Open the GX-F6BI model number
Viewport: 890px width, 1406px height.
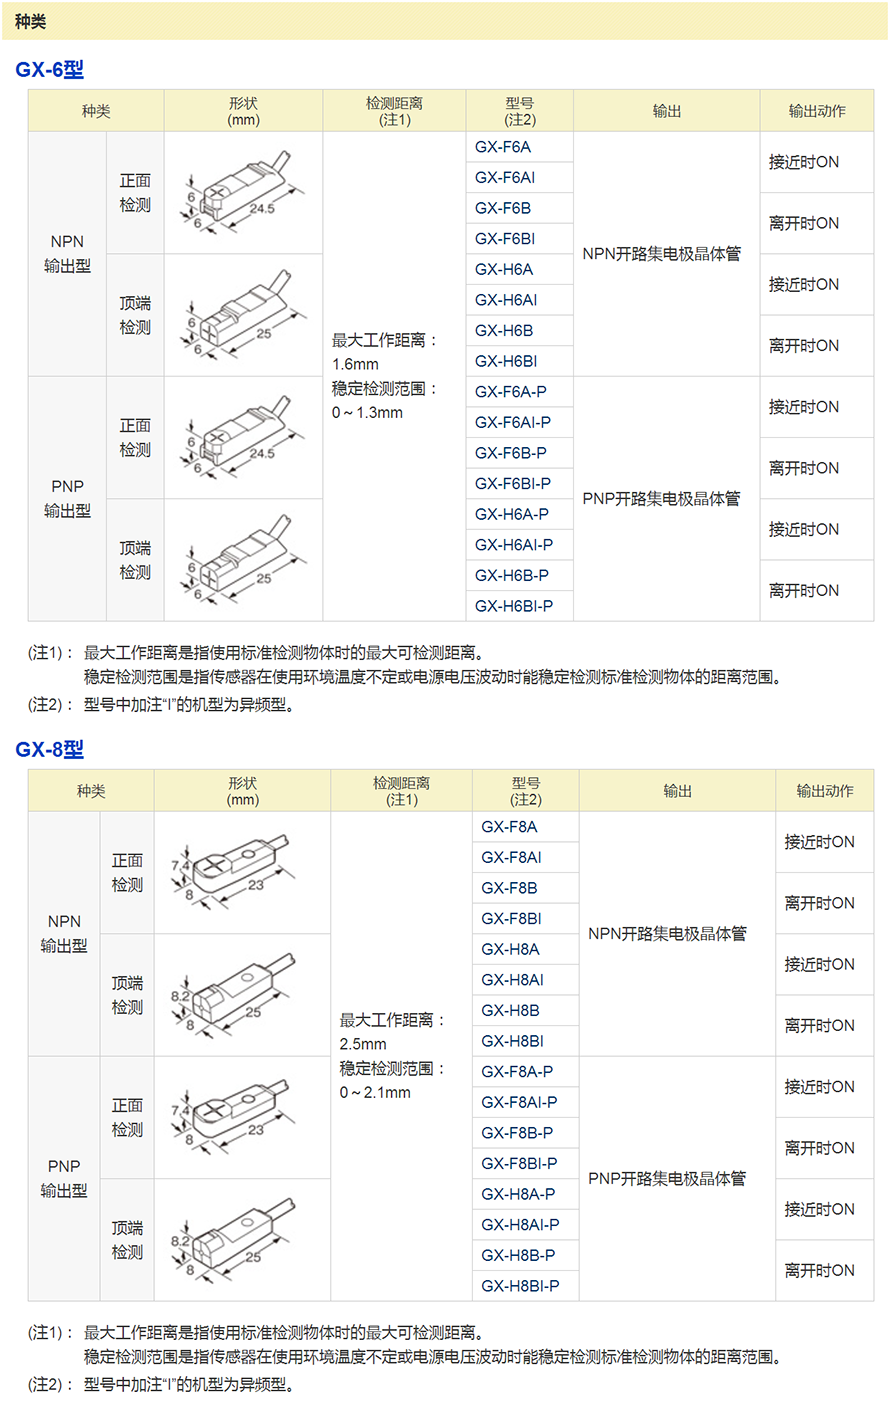tap(505, 239)
